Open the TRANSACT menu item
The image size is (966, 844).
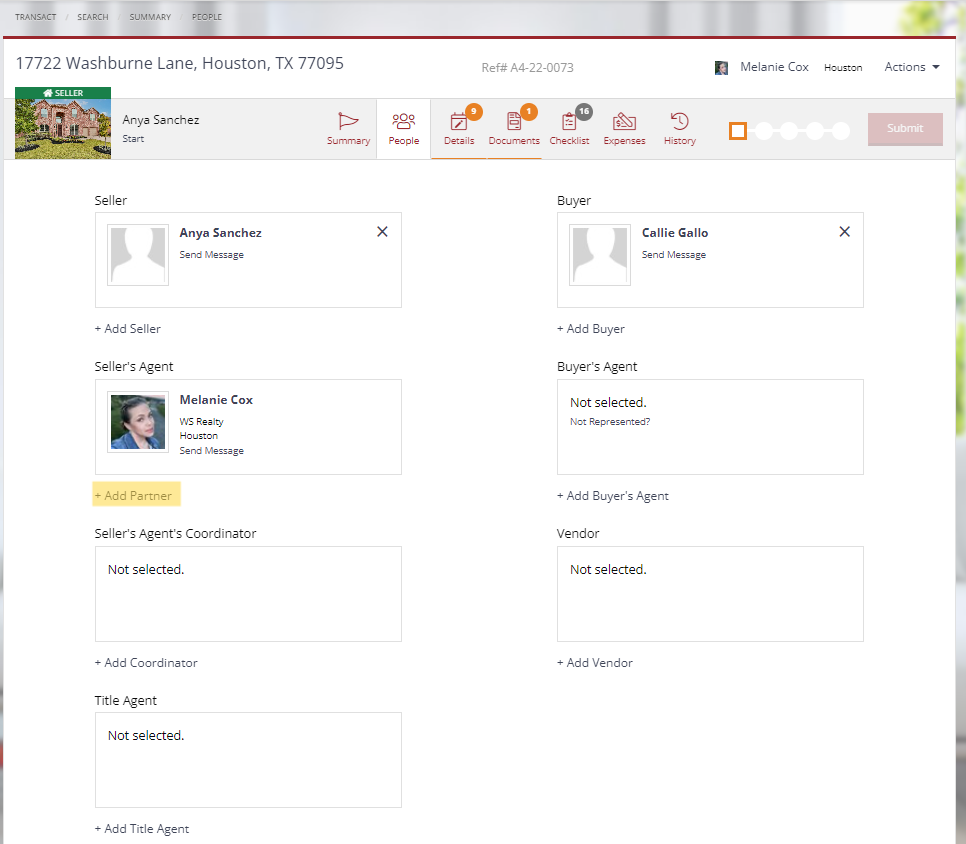click(35, 16)
